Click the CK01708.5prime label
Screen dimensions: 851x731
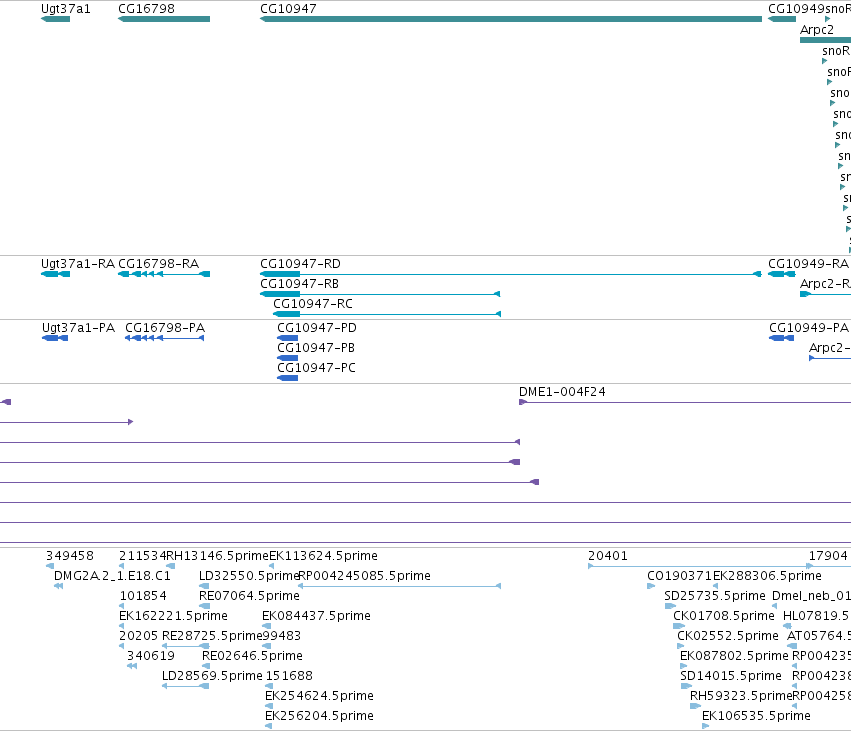(724, 616)
